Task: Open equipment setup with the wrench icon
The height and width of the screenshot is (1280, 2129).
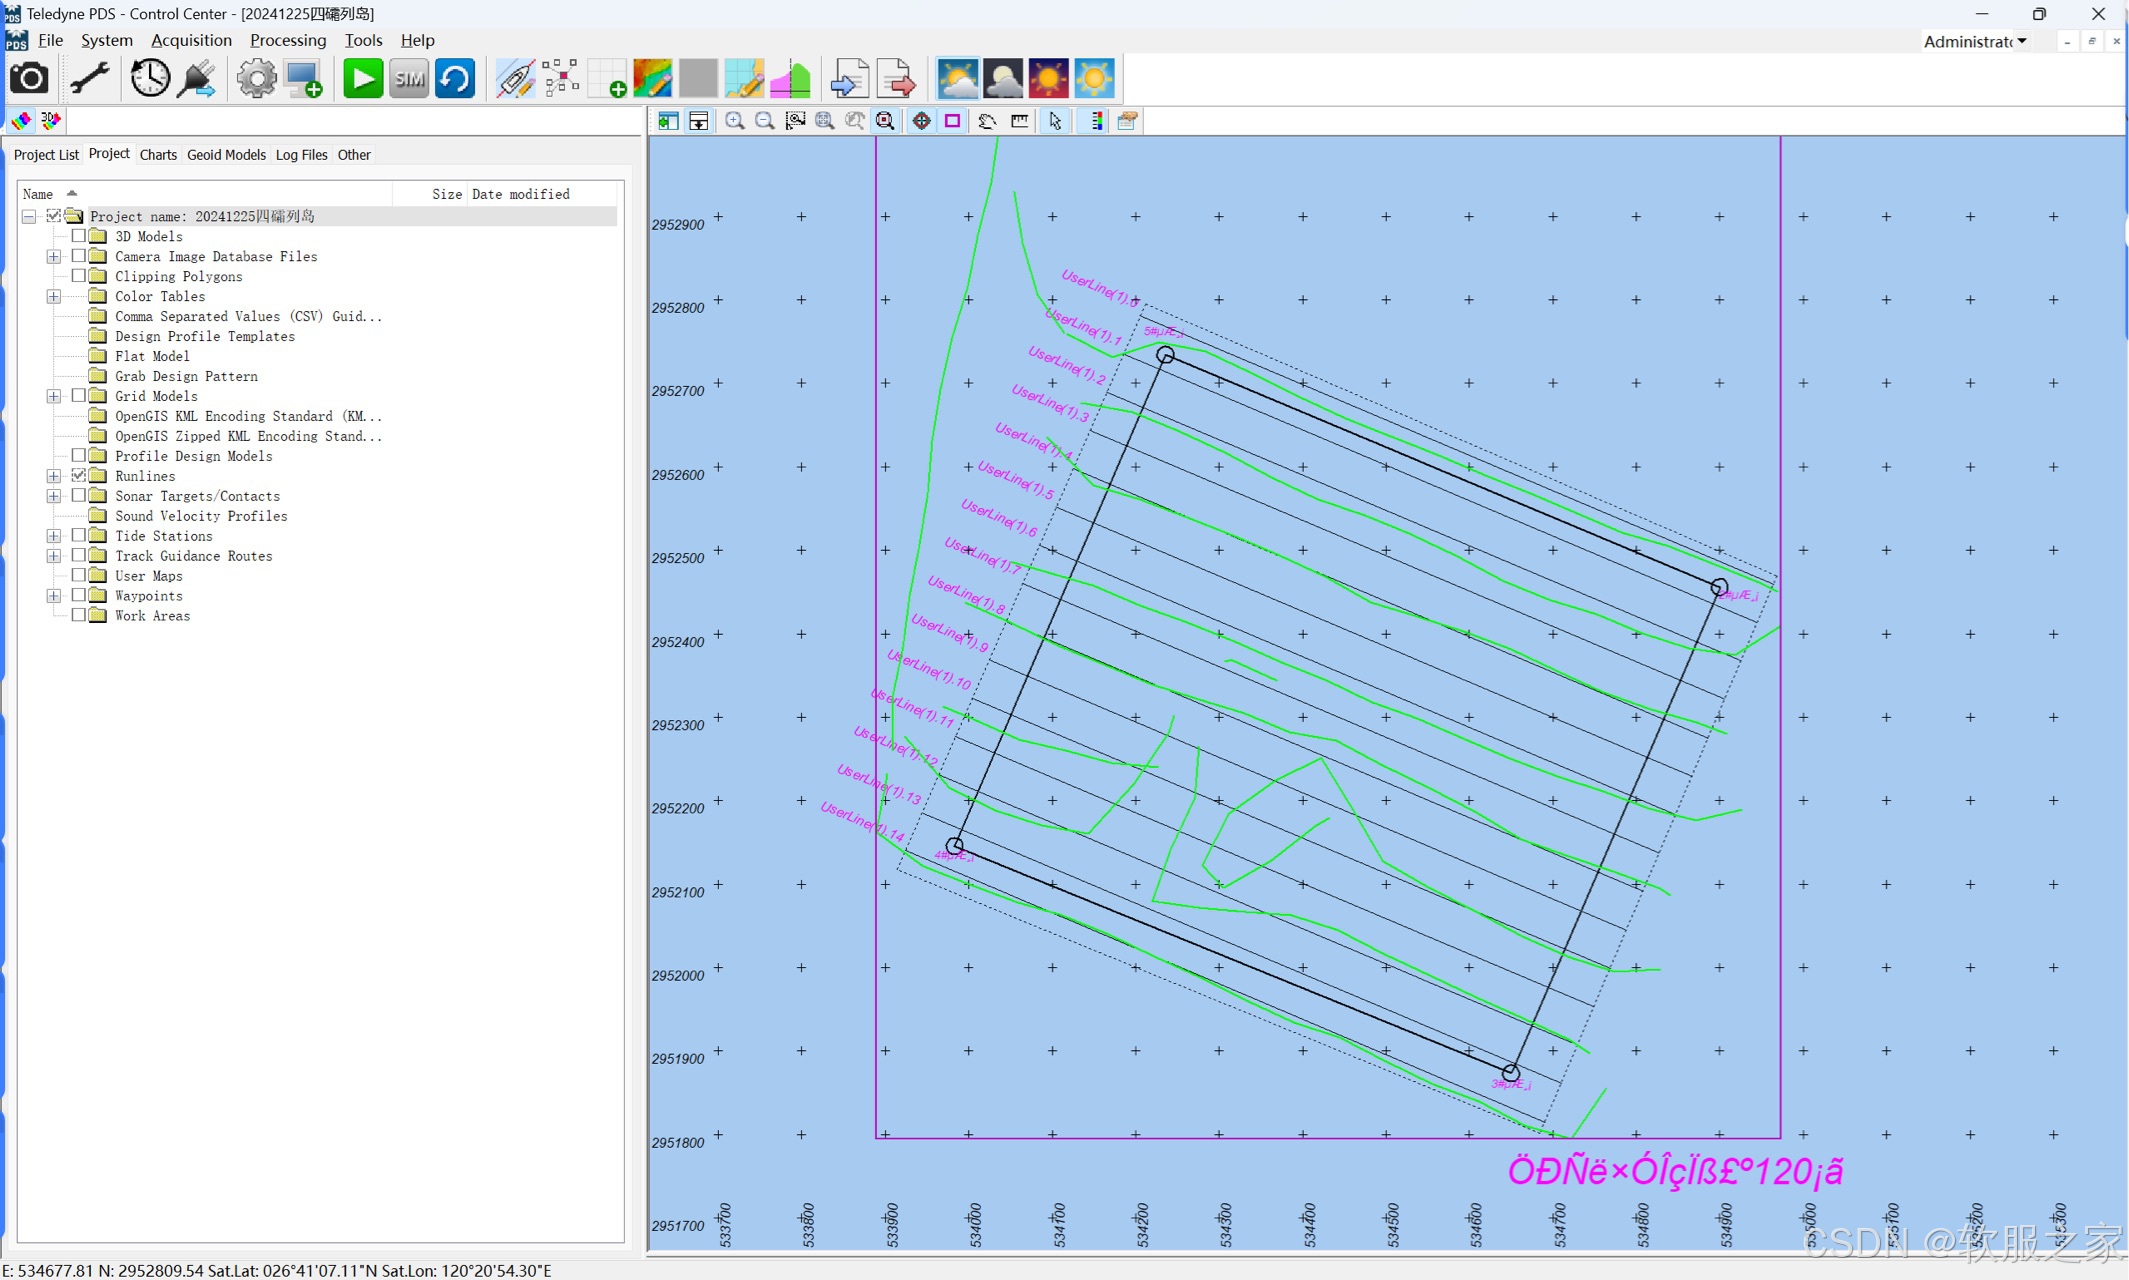Action: pos(90,78)
